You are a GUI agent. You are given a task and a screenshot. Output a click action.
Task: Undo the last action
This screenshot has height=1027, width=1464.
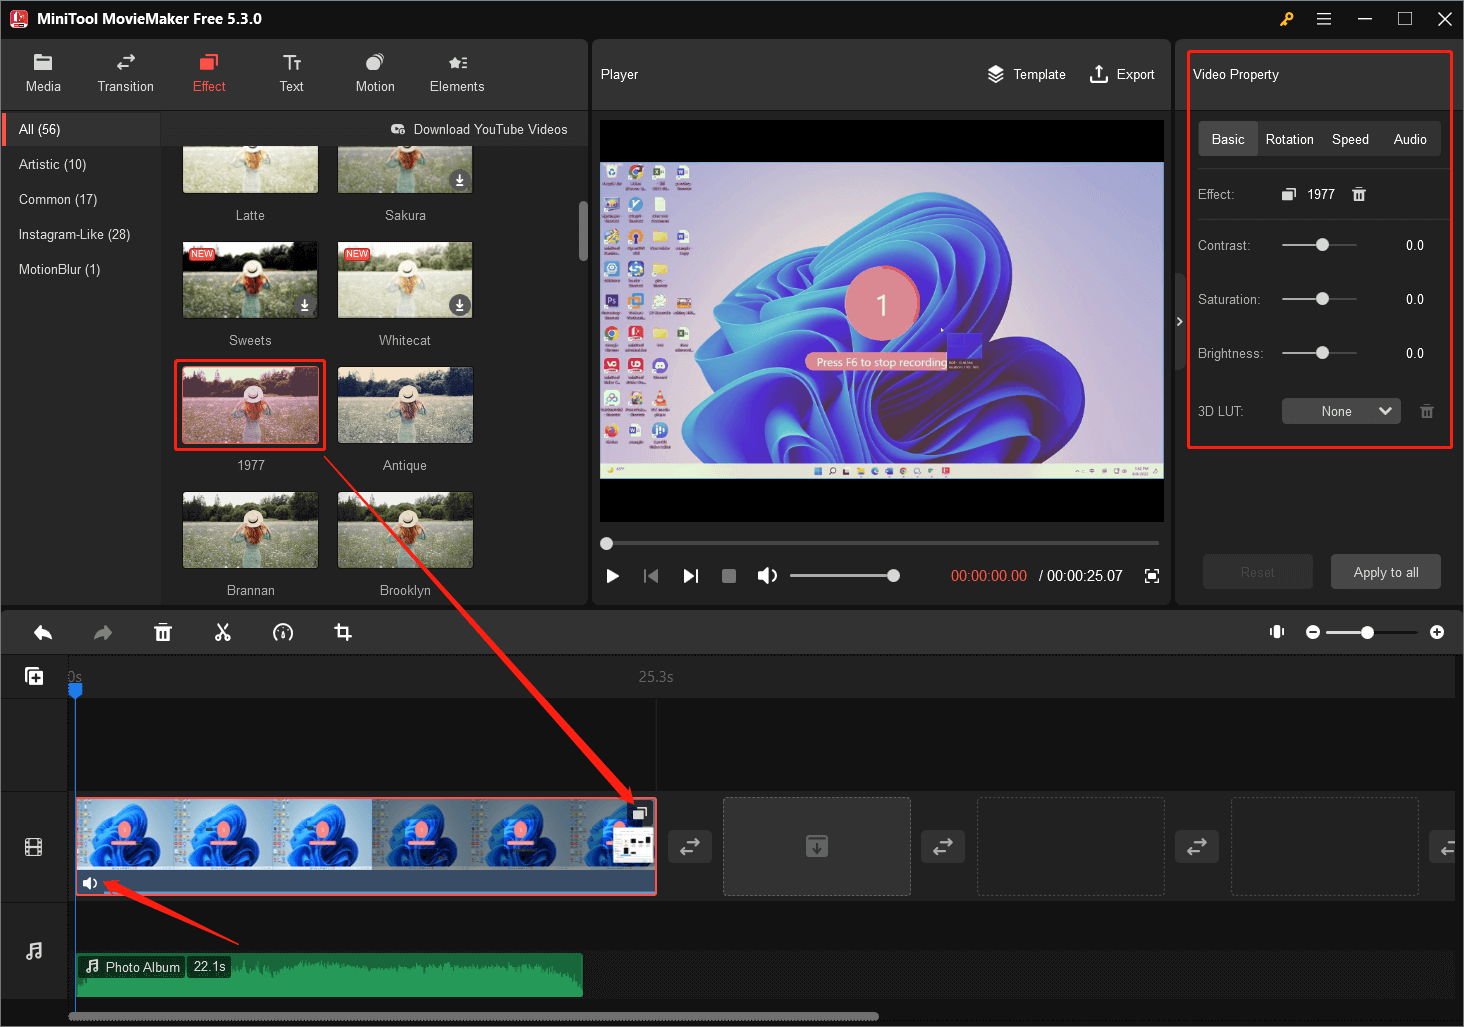[43, 632]
